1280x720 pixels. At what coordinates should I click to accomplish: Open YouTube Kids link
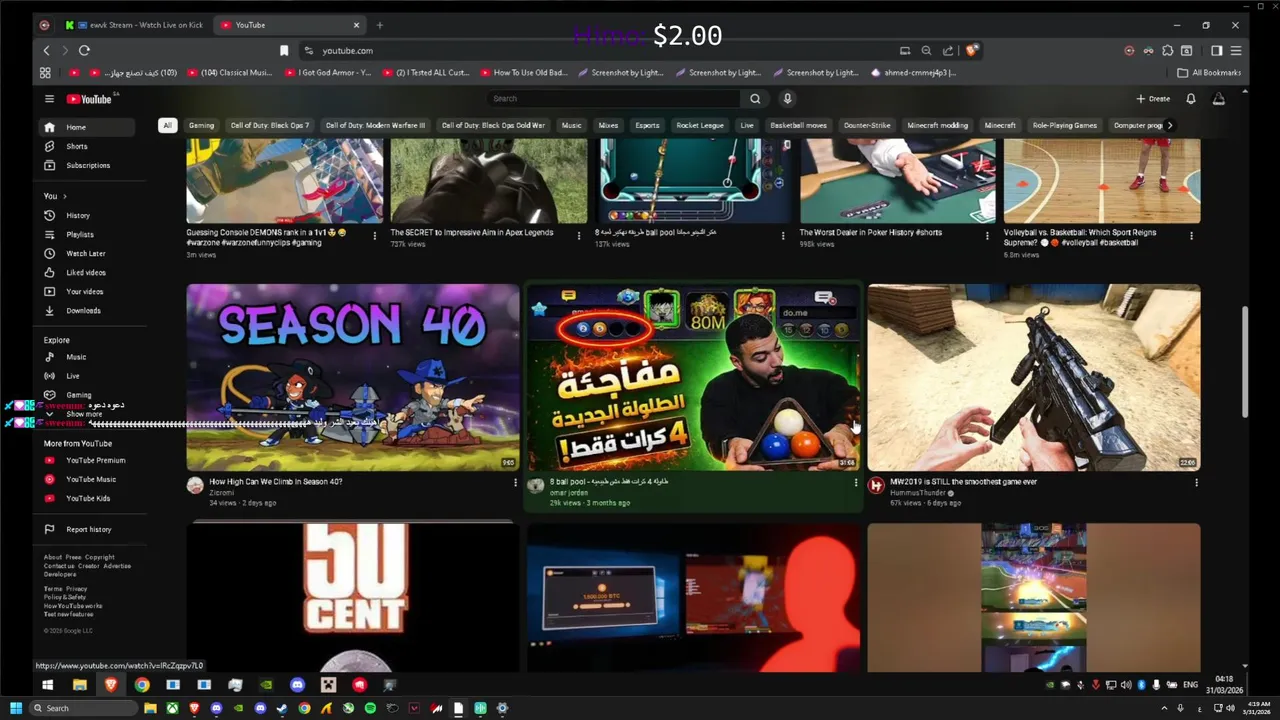coord(87,498)
